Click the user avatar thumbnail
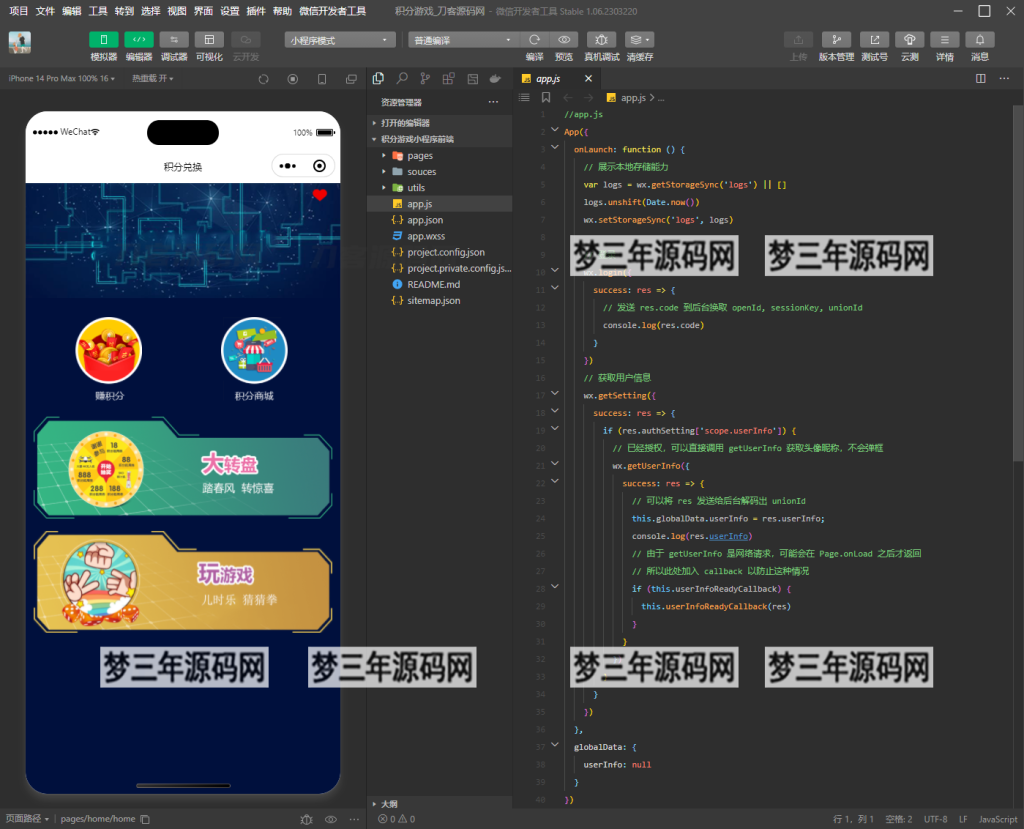 pos(20,42)
